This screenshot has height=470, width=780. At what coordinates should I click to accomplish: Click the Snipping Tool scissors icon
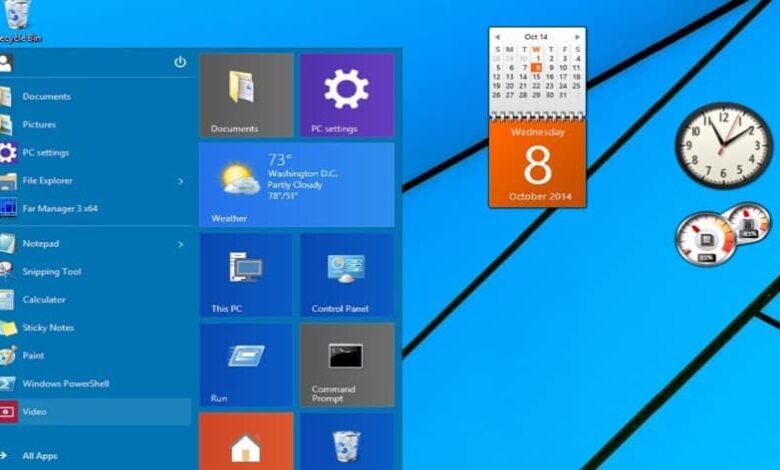click(6, 271)
